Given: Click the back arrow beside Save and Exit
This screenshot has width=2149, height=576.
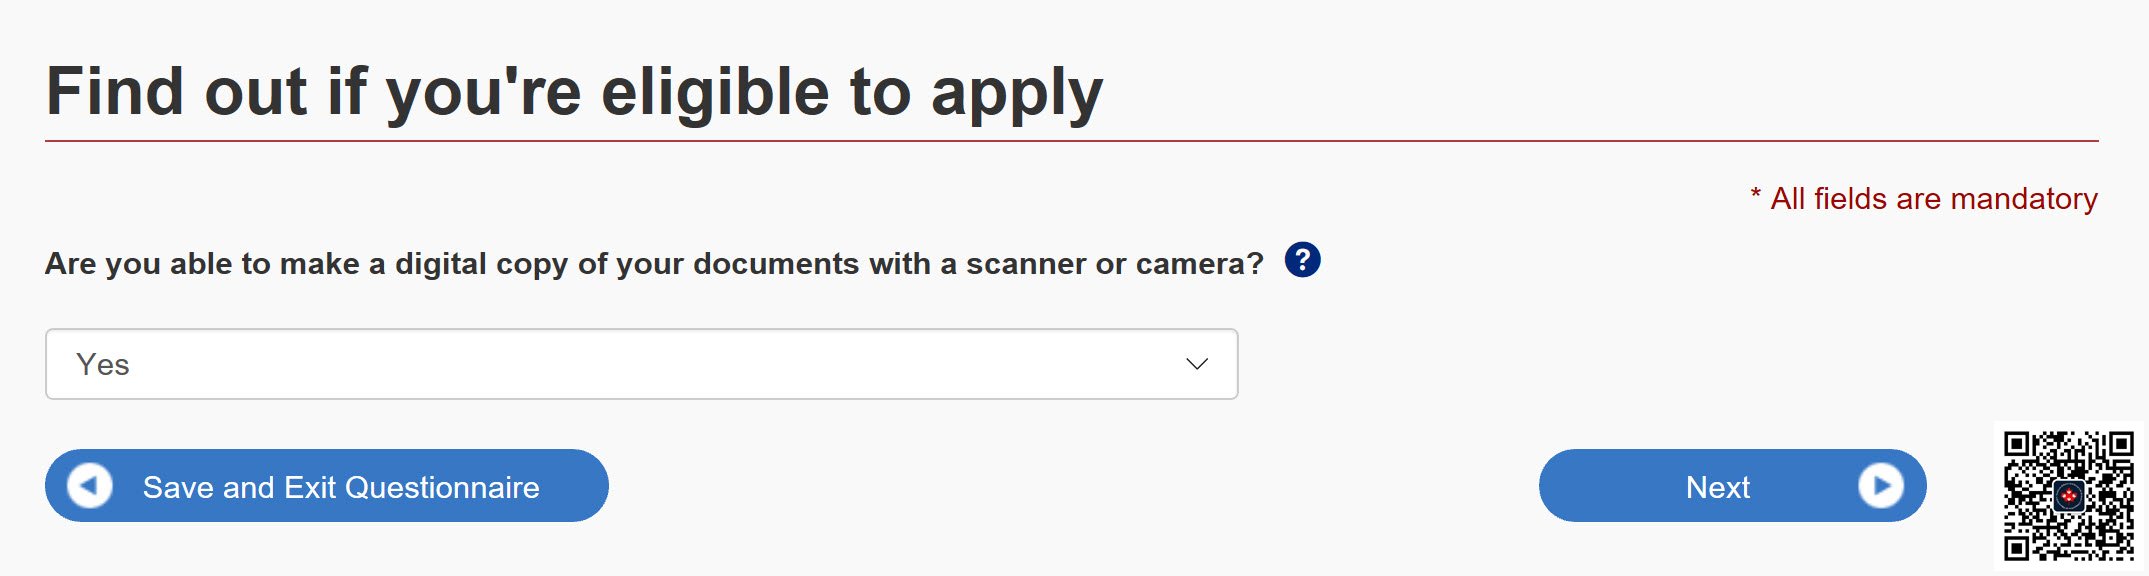Looking at the screenshot, I should 89,486.
